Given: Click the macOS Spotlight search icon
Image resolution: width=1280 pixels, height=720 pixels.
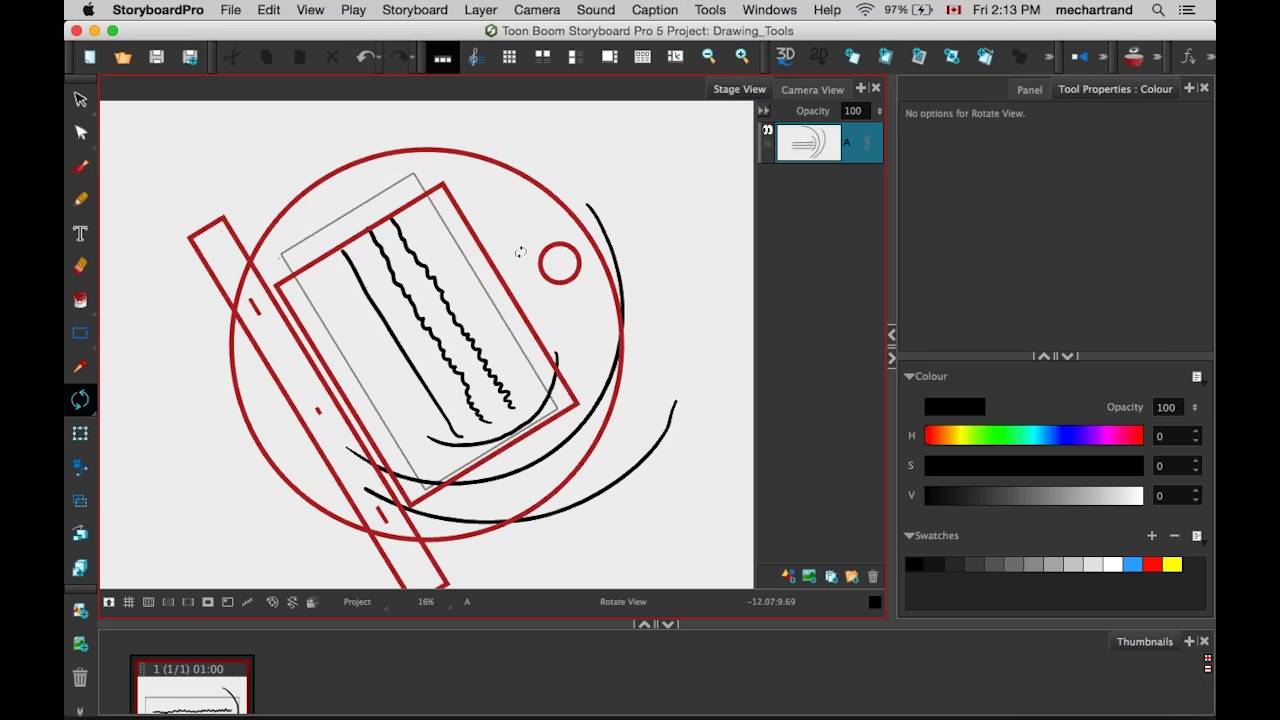Looking at the screenshot, I should coord(1158,10).
